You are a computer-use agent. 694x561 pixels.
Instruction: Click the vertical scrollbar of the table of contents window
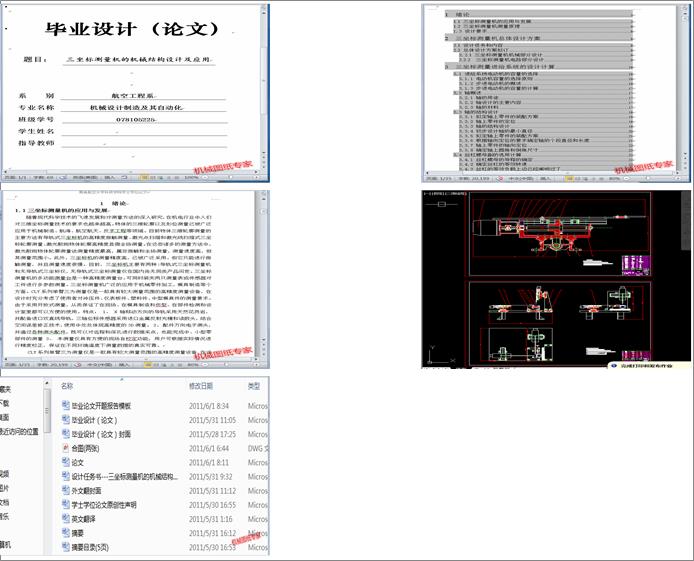685,88
